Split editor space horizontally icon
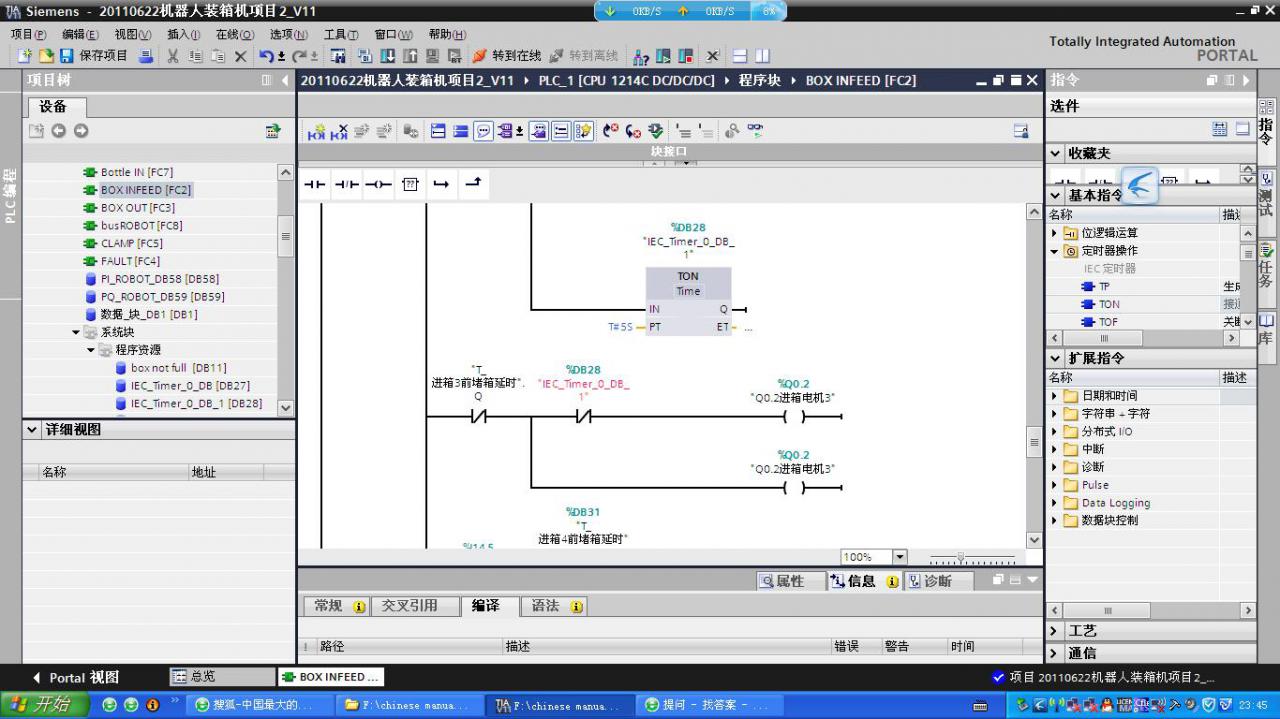 pyautogui.click(x=740, y=56)
